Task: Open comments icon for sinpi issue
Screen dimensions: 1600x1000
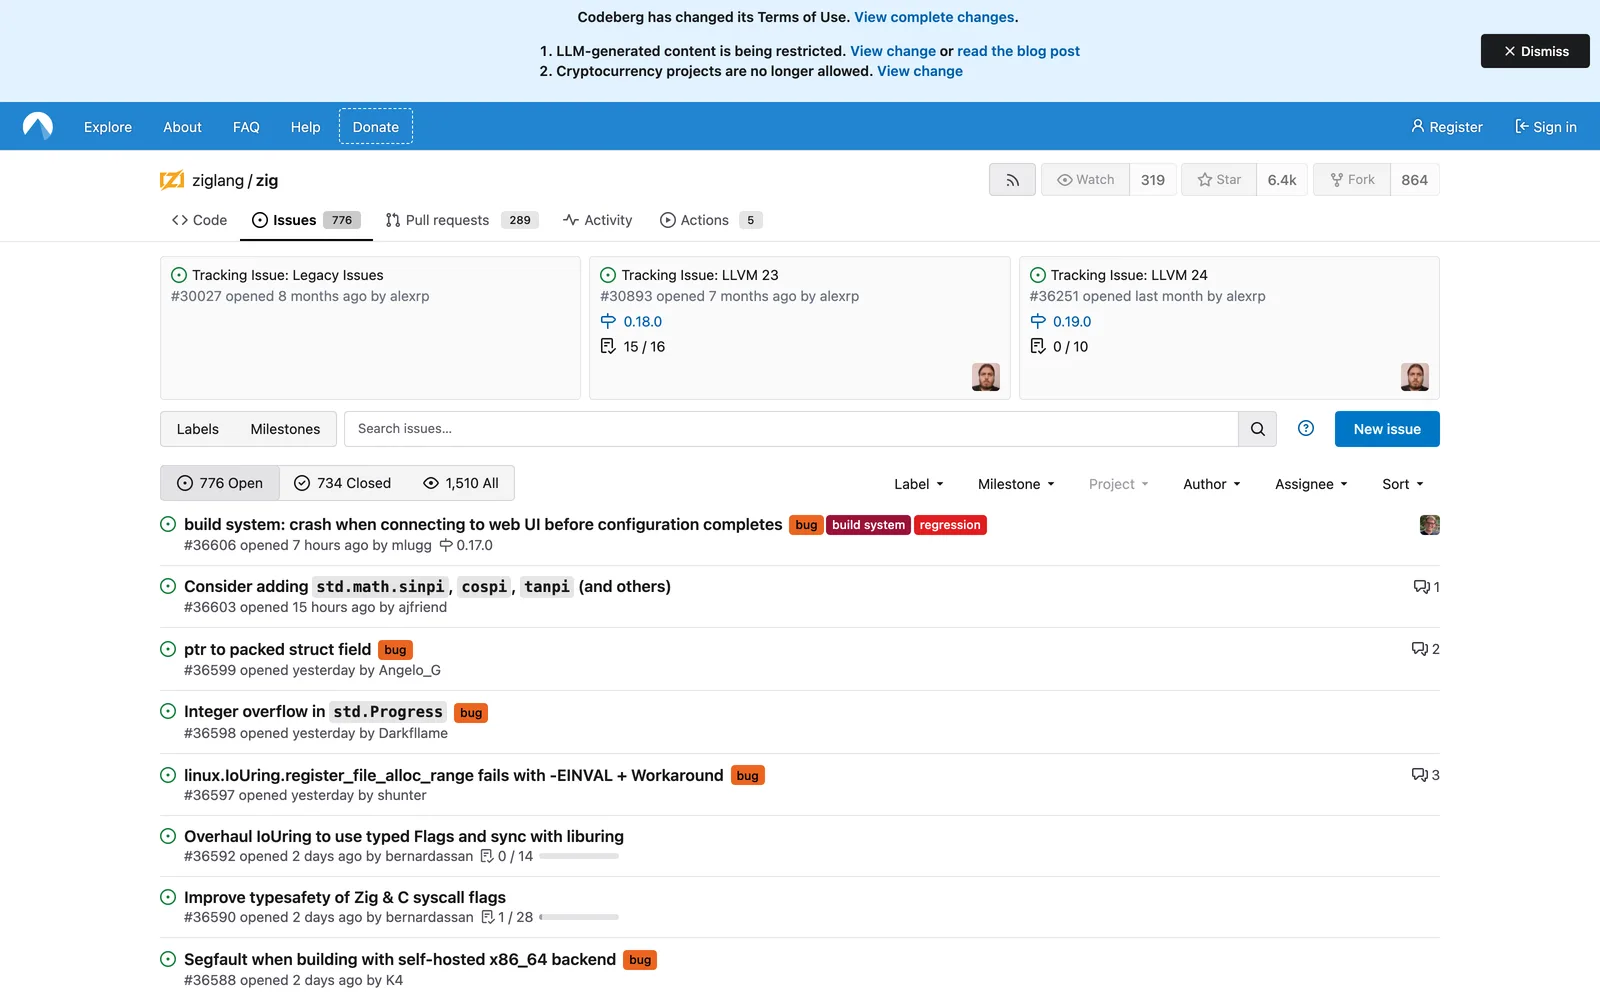Action: (1426, 587)
